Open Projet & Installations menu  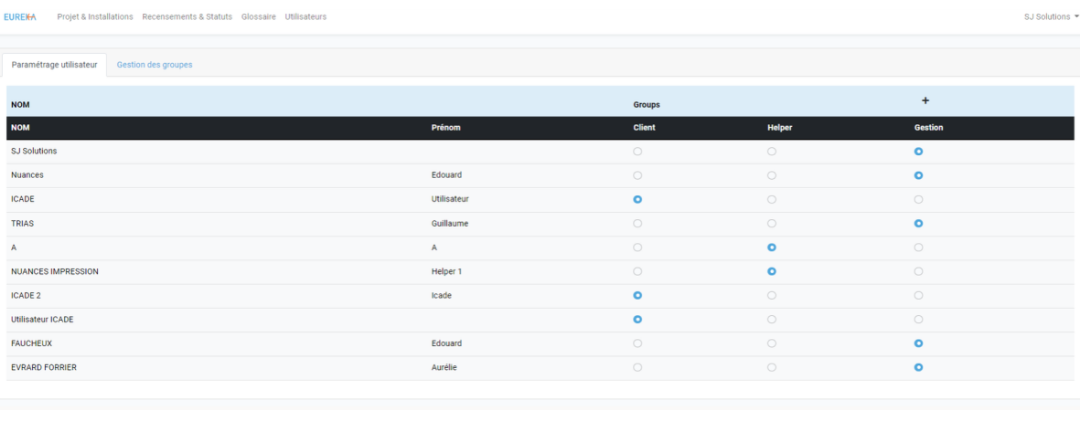click(x=95, y=17)
